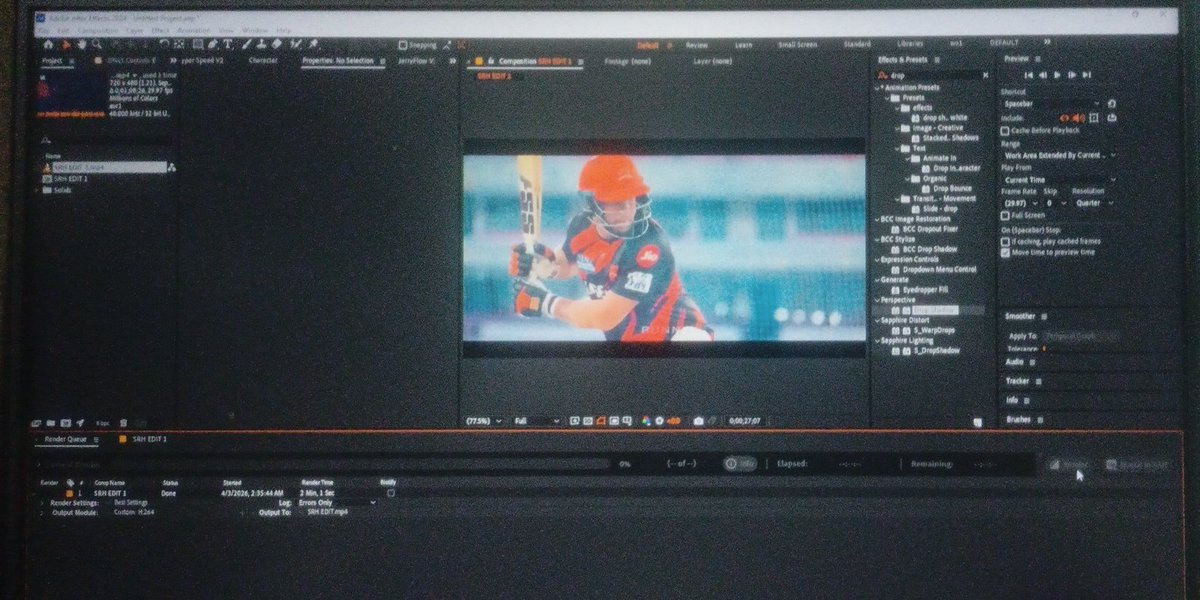
Task: Open Work Area Extended By Current dropdown
Action: (x=1060, y=155)
